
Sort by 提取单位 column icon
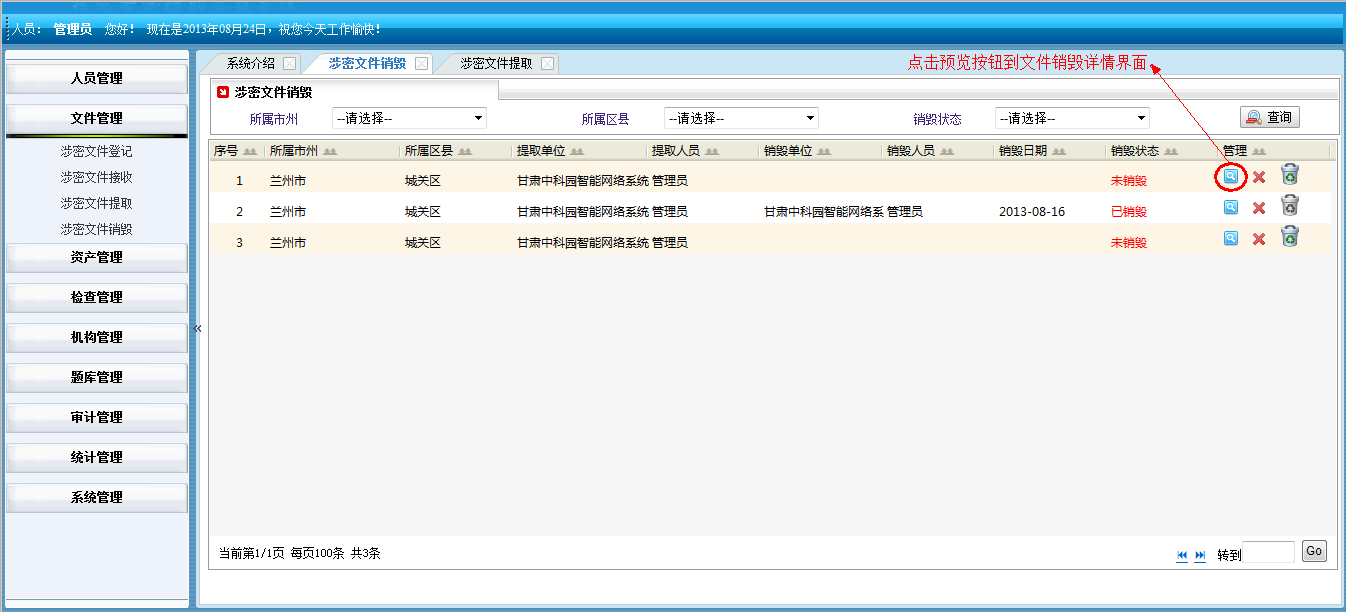pyautogui.click(x=577, y=152)
